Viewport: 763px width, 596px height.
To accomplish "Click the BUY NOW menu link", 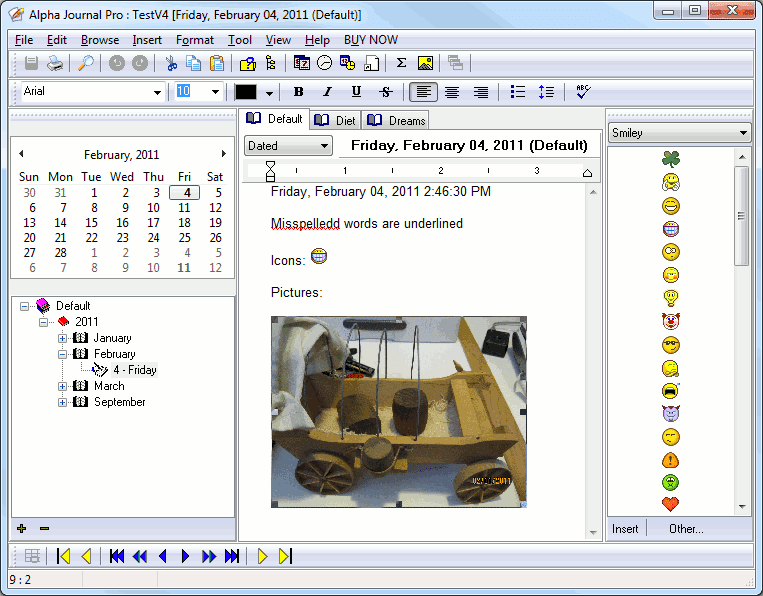I will tap(370, 40).
